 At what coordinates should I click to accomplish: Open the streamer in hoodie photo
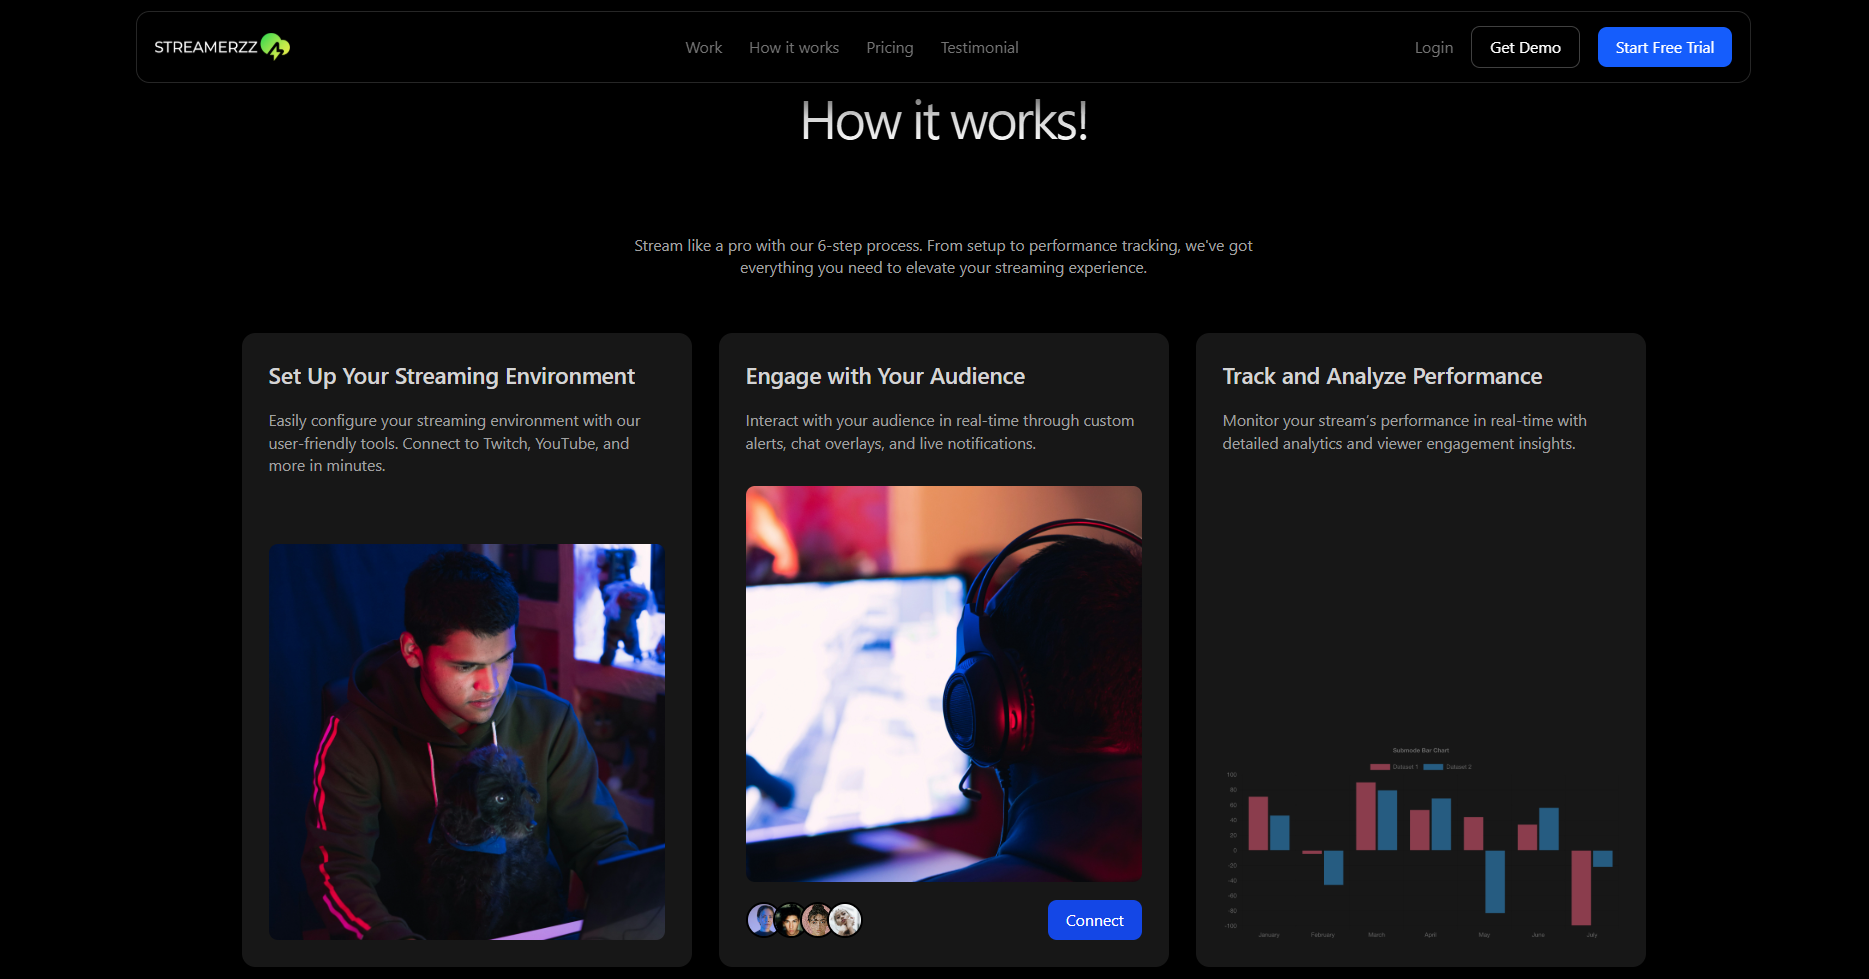[467, 742]
